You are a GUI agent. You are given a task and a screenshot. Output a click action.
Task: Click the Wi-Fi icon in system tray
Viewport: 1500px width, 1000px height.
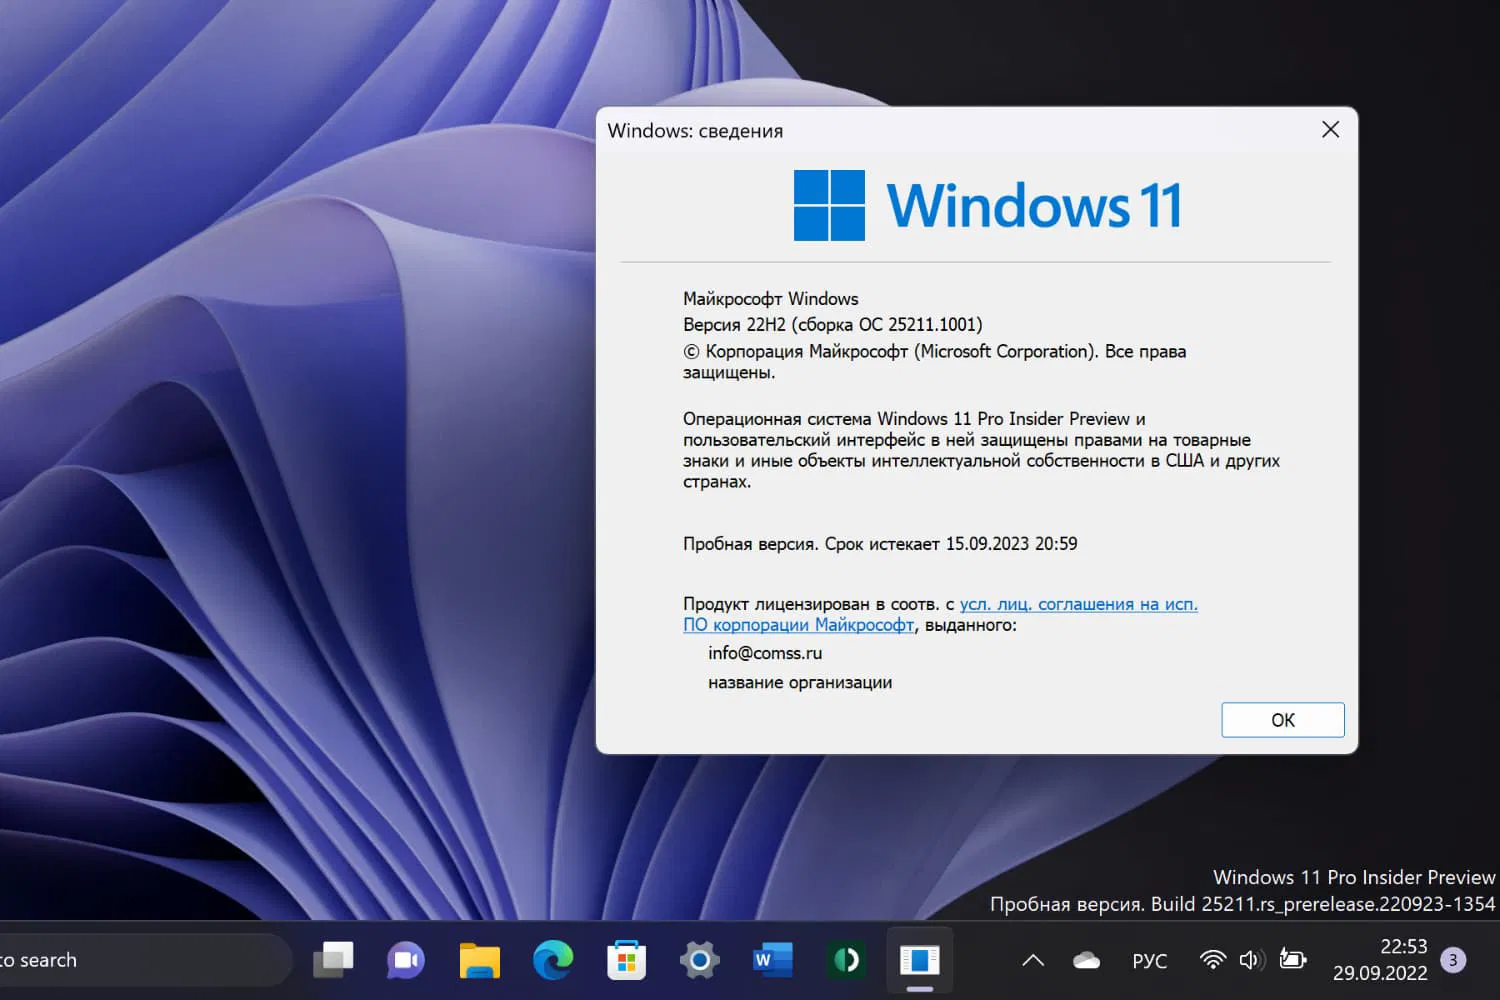[1212, 960]
